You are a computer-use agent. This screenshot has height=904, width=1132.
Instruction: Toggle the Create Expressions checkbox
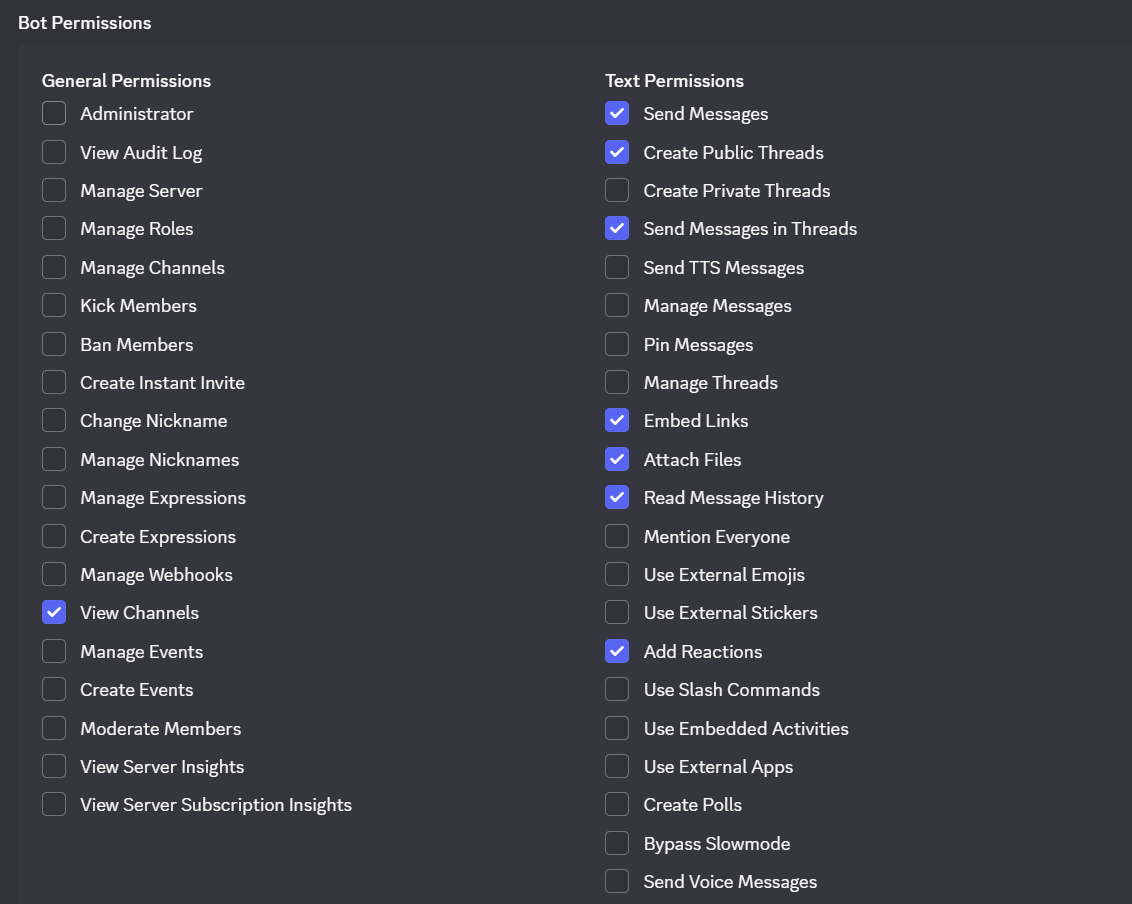click(54, 536)
